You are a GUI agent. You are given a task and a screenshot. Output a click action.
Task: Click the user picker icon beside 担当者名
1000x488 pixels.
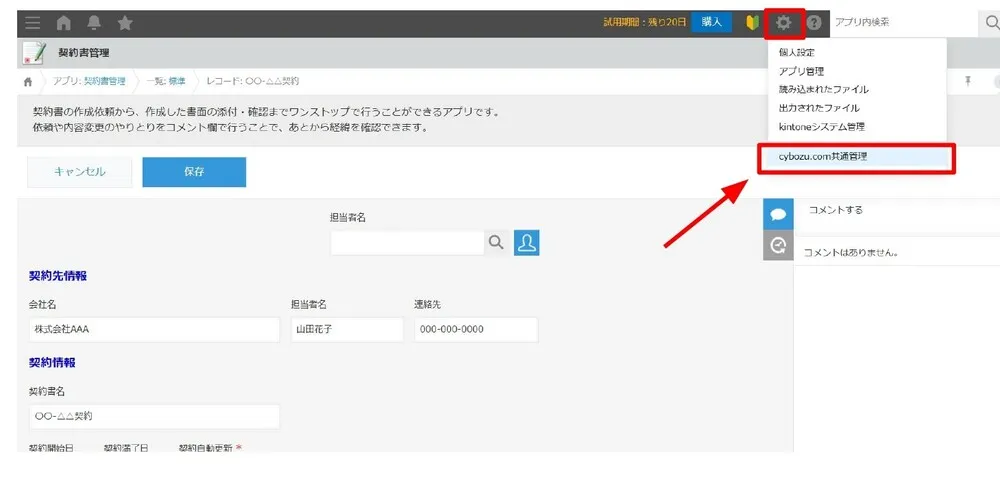[527, 242]
